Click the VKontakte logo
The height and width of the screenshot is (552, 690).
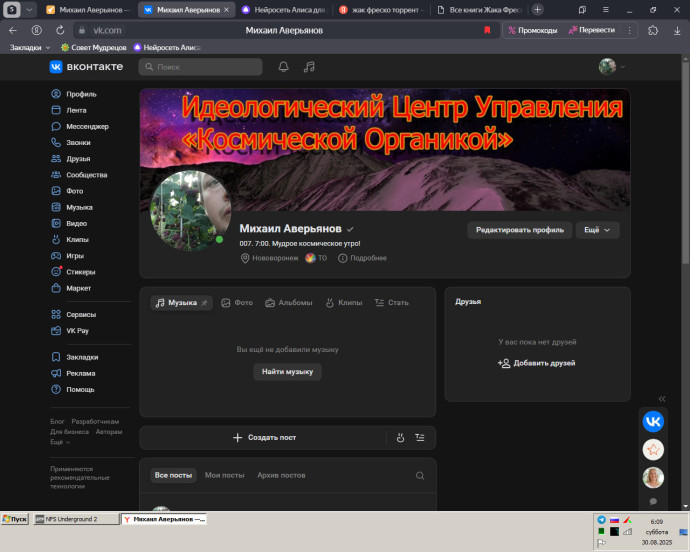[x=86, y=67]
